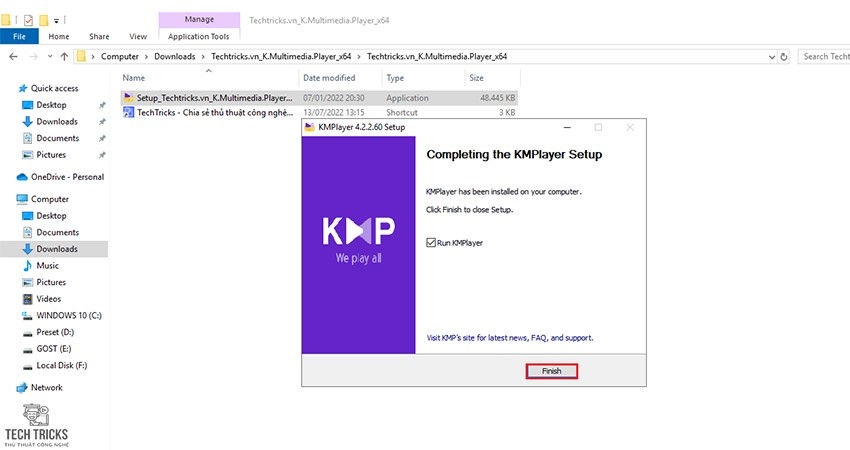
Task: Open the Music folder
Action: pyautogui.click(x=47, y=266)
